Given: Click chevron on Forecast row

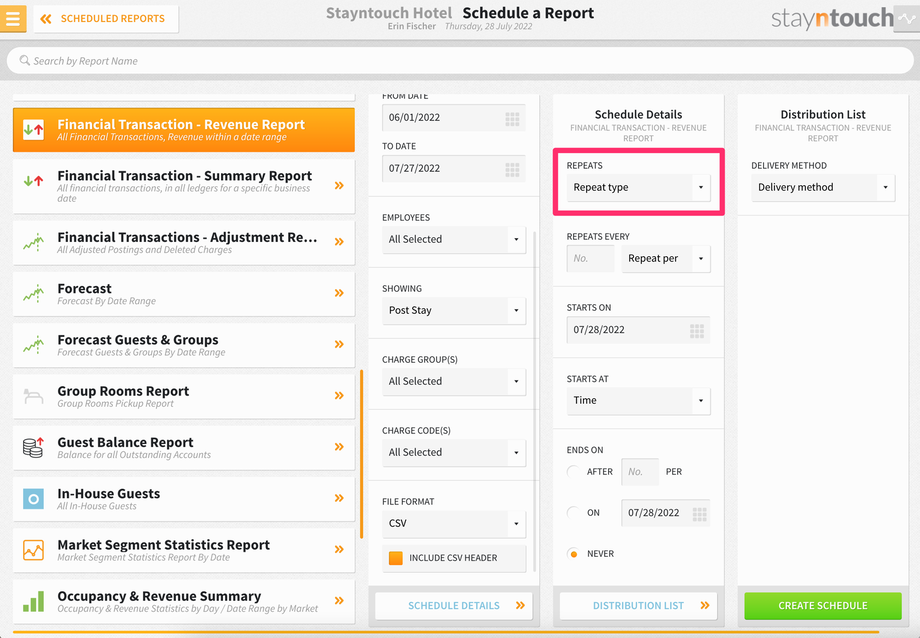Looking at the screenshot, I should (339, 293).
